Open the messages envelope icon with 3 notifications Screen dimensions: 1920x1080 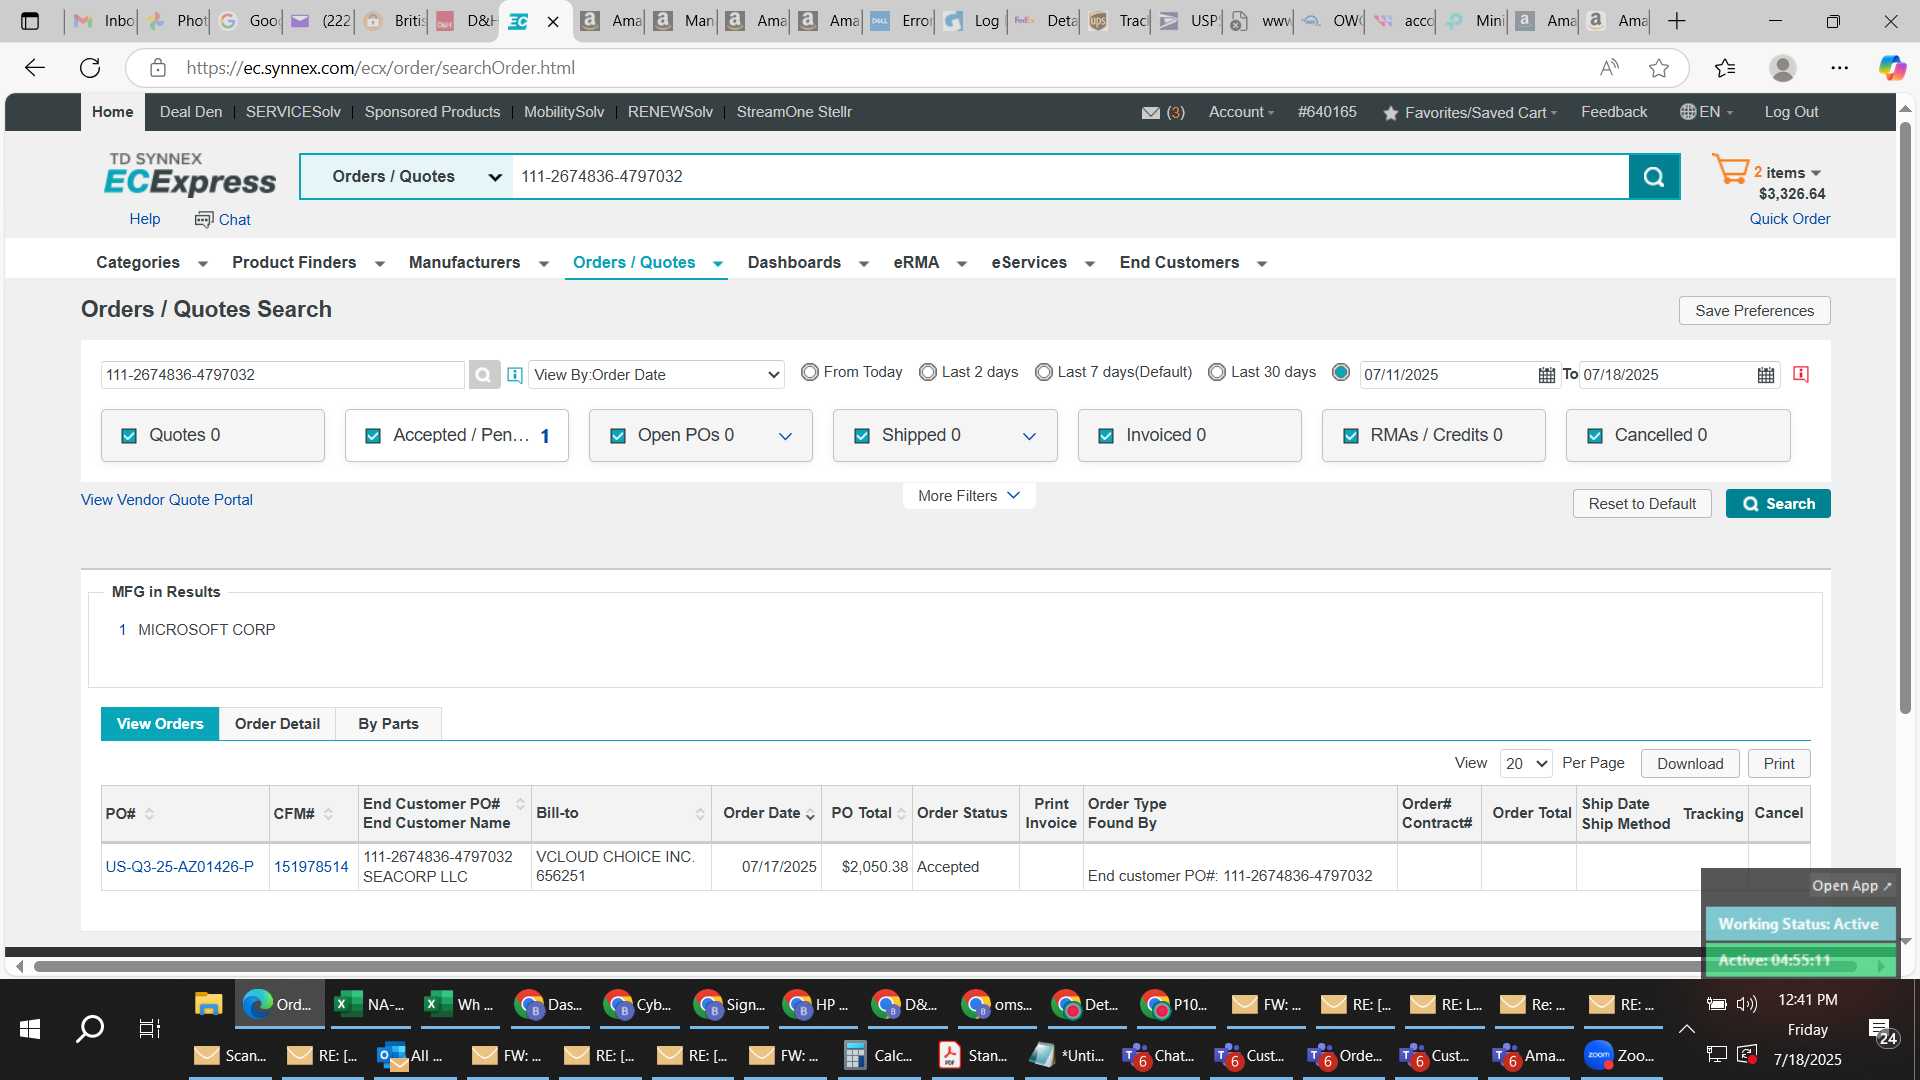pyautogui.click(x=1151, y=113)
